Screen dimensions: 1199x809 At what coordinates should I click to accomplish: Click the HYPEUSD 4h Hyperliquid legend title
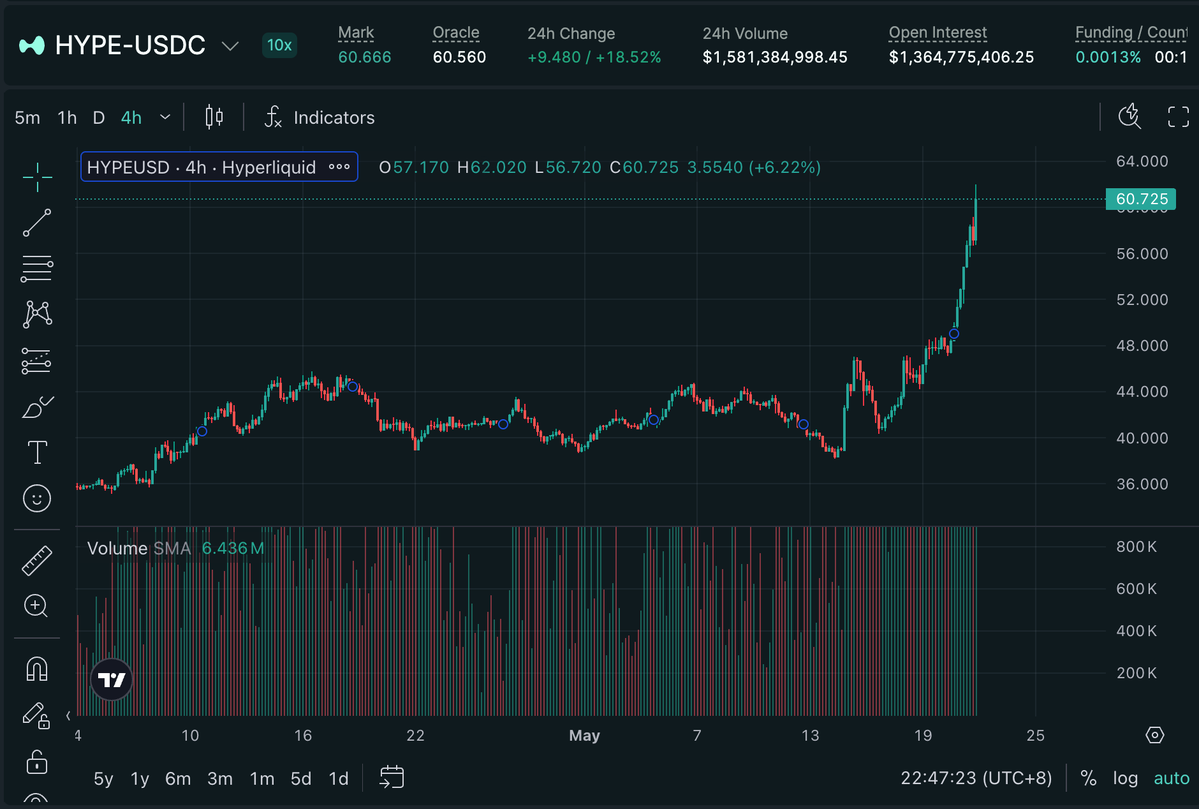click(x=201, y=167)
